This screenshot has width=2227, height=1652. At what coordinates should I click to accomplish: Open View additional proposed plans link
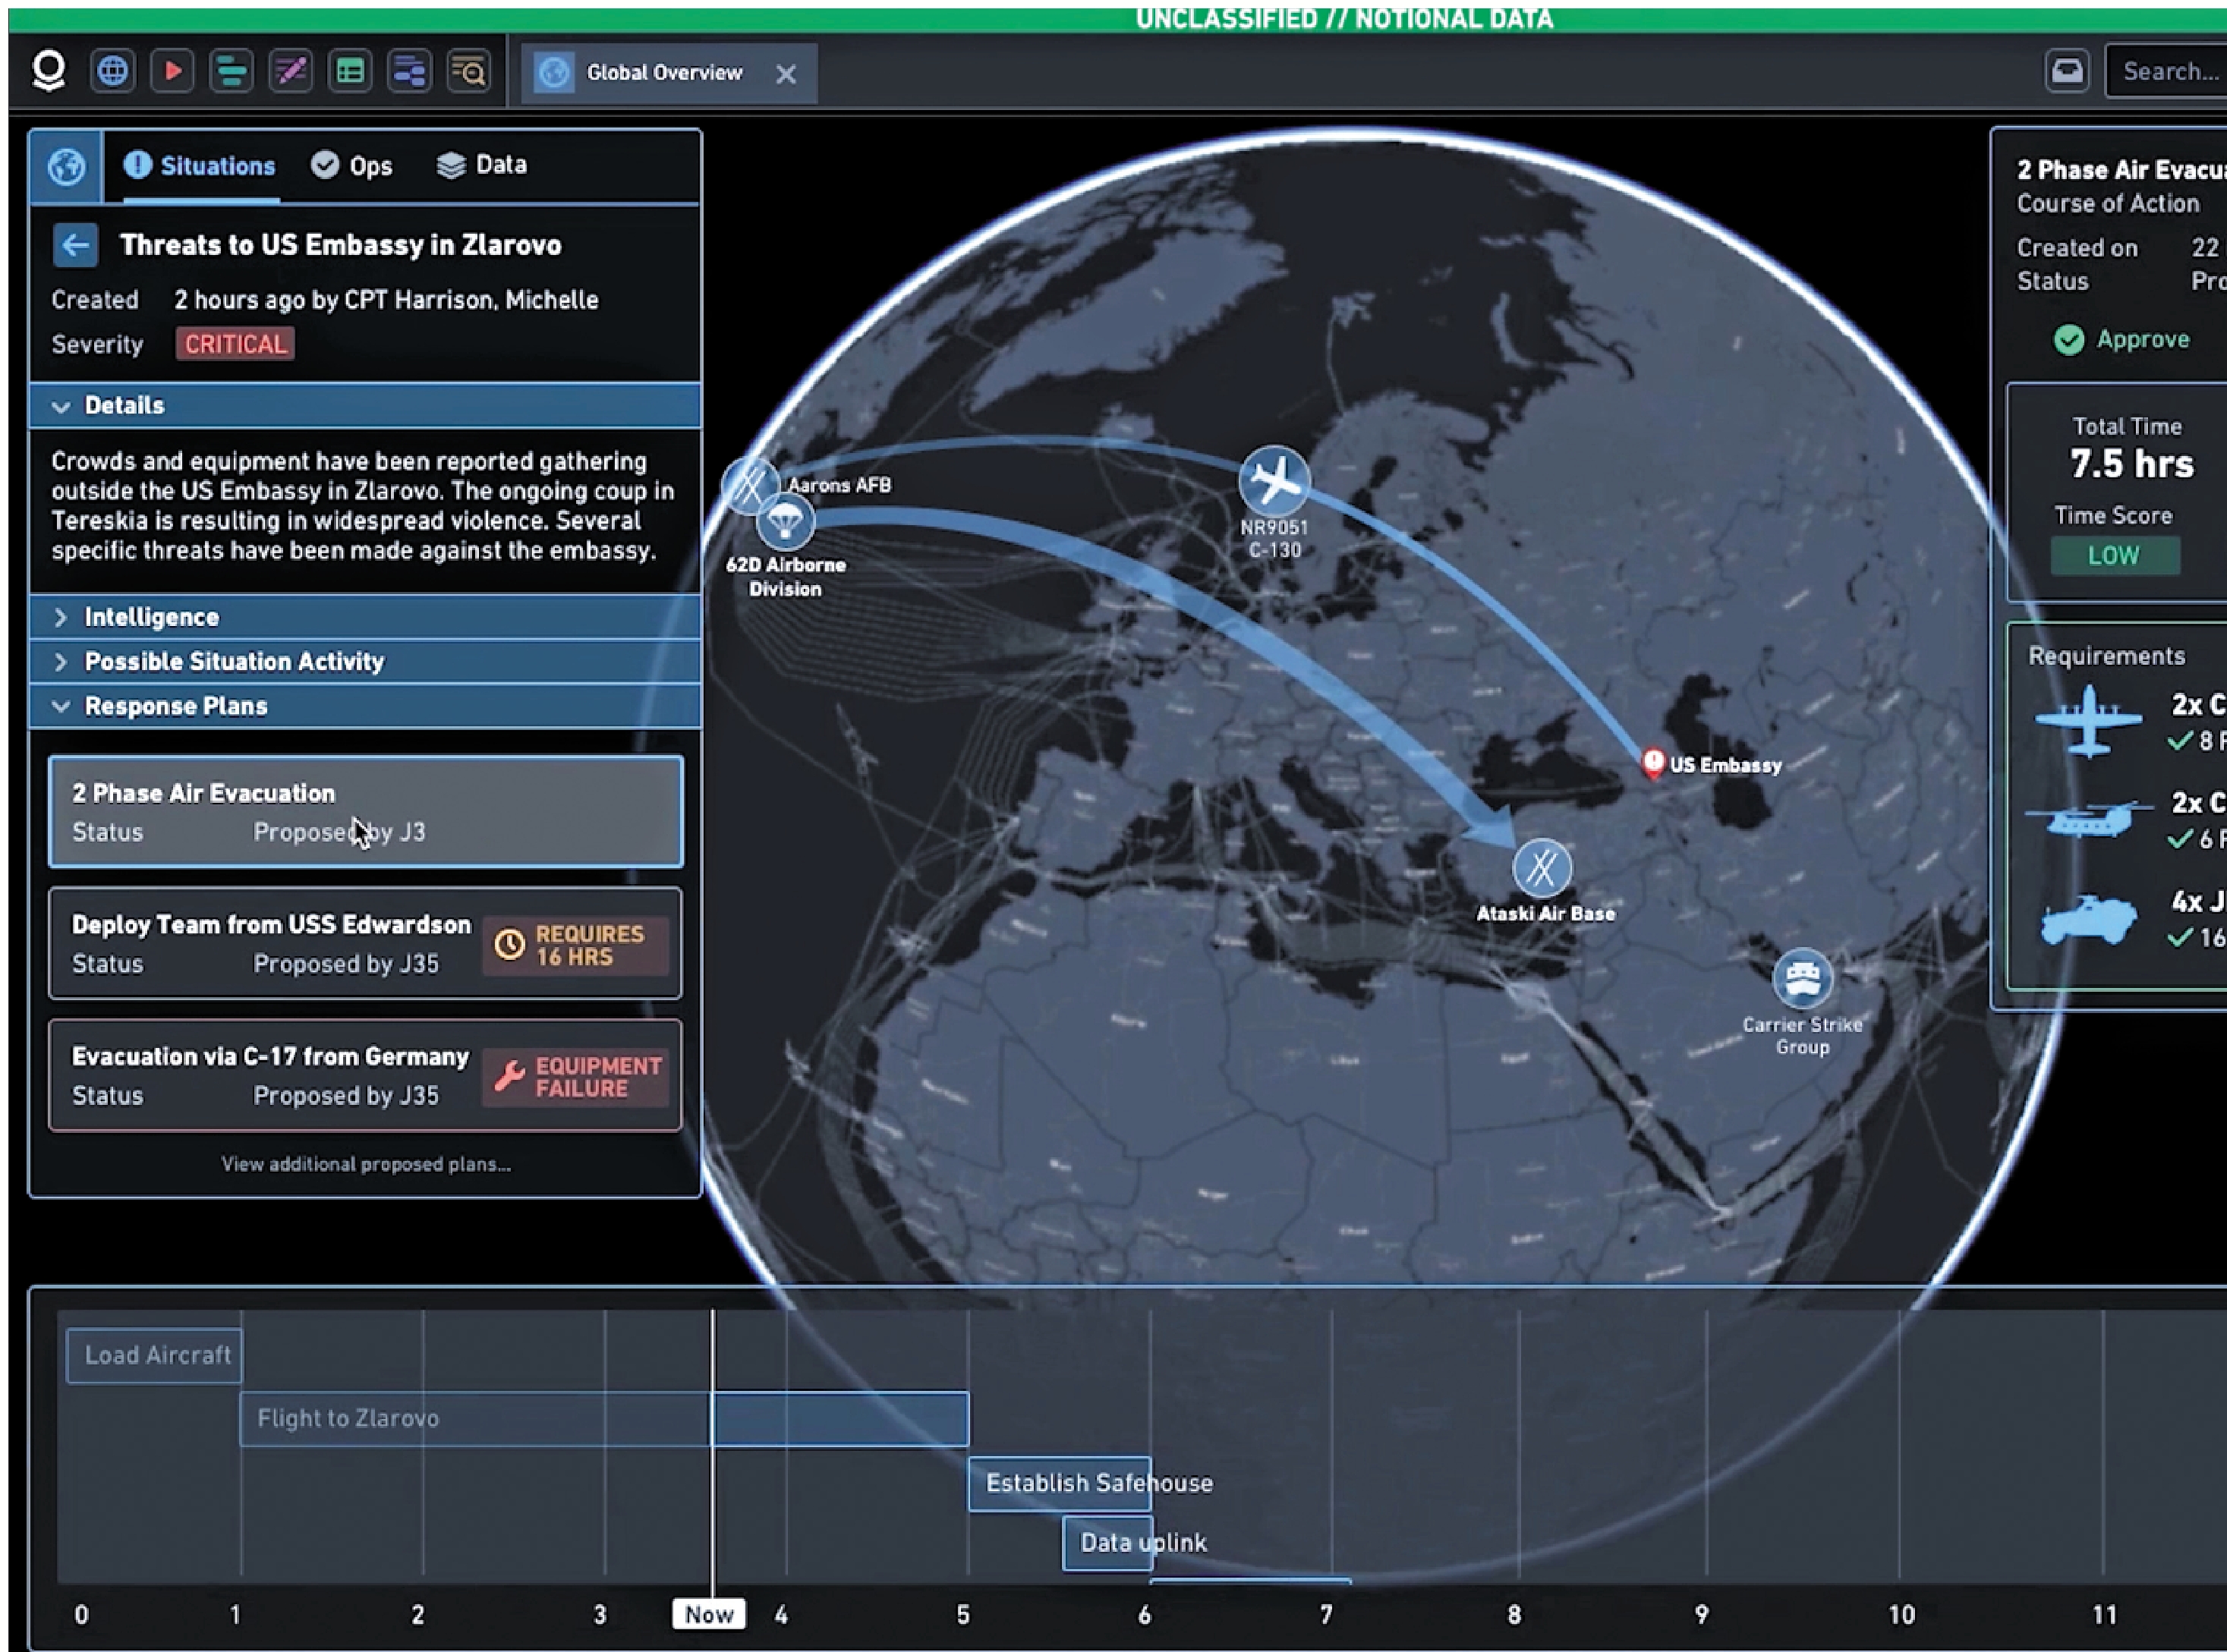[366, 1164]
